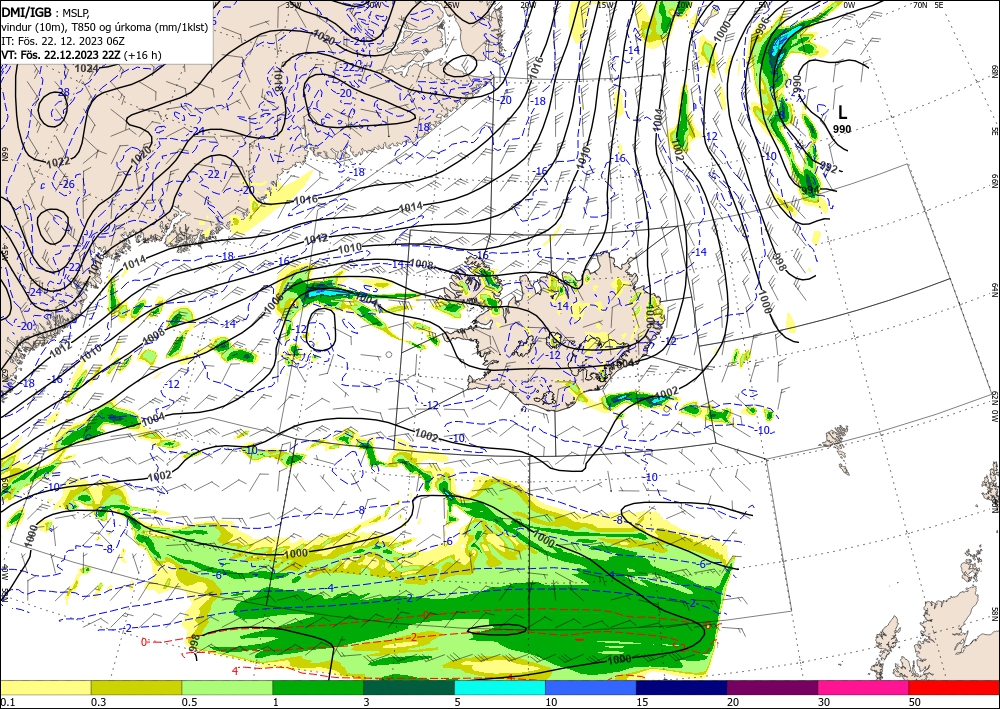1000x709 pixels.
Task: Click the '50' legend scale value
Action: coord(915,702)
